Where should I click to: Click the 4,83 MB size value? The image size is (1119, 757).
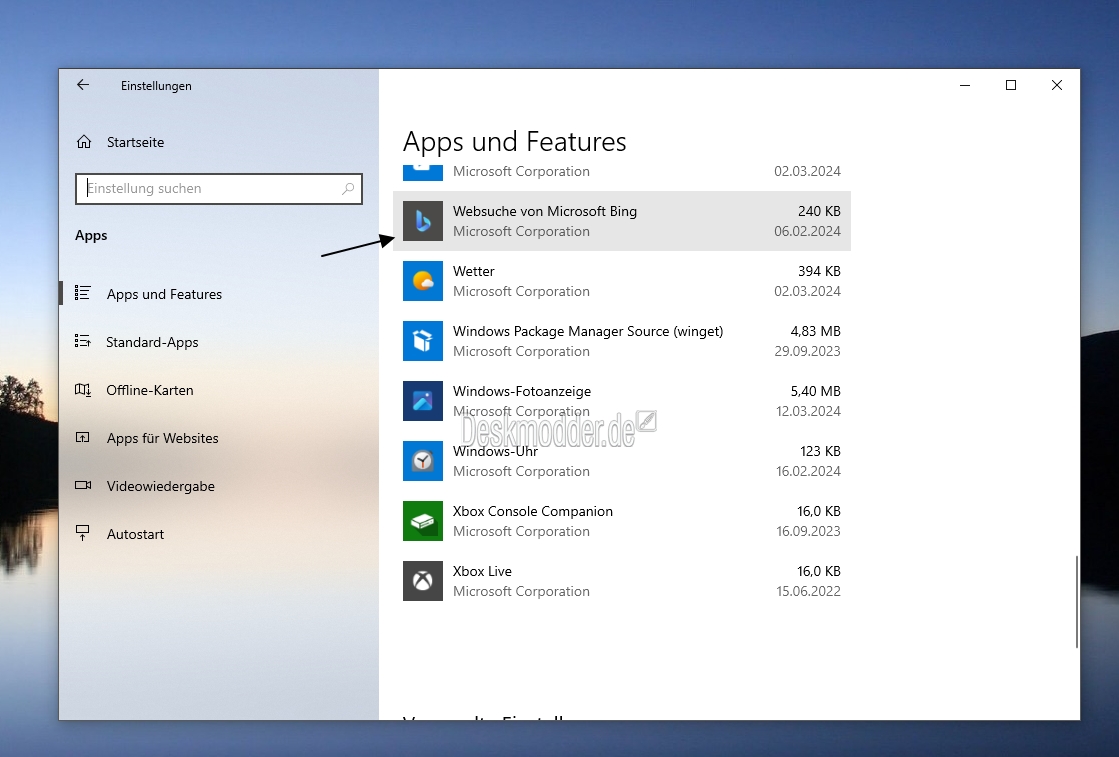[816, 331]
